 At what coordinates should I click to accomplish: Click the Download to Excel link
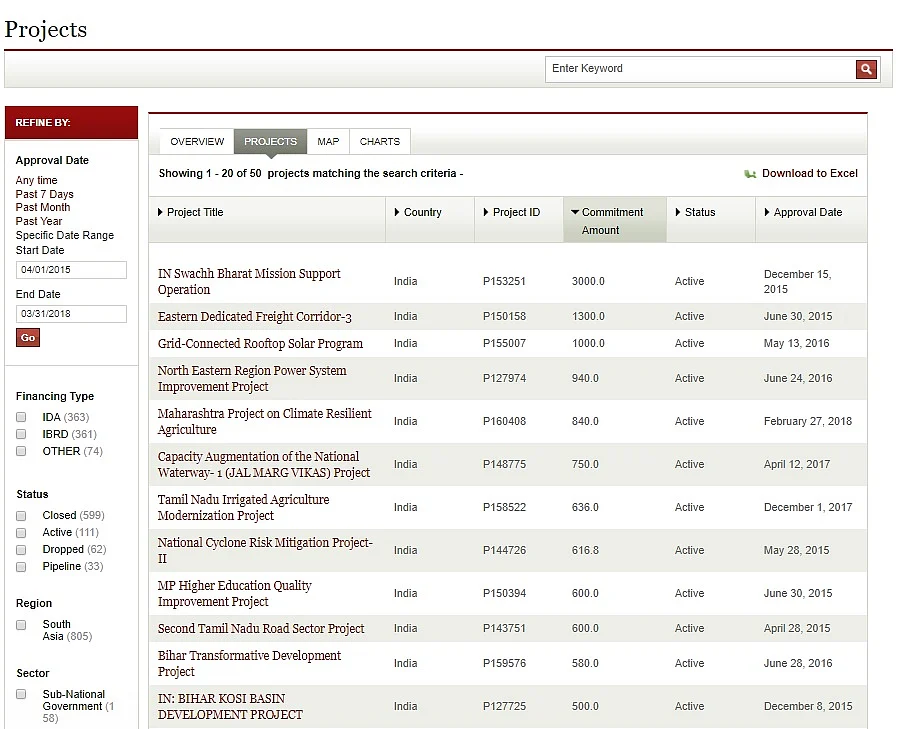pos(809,174)
